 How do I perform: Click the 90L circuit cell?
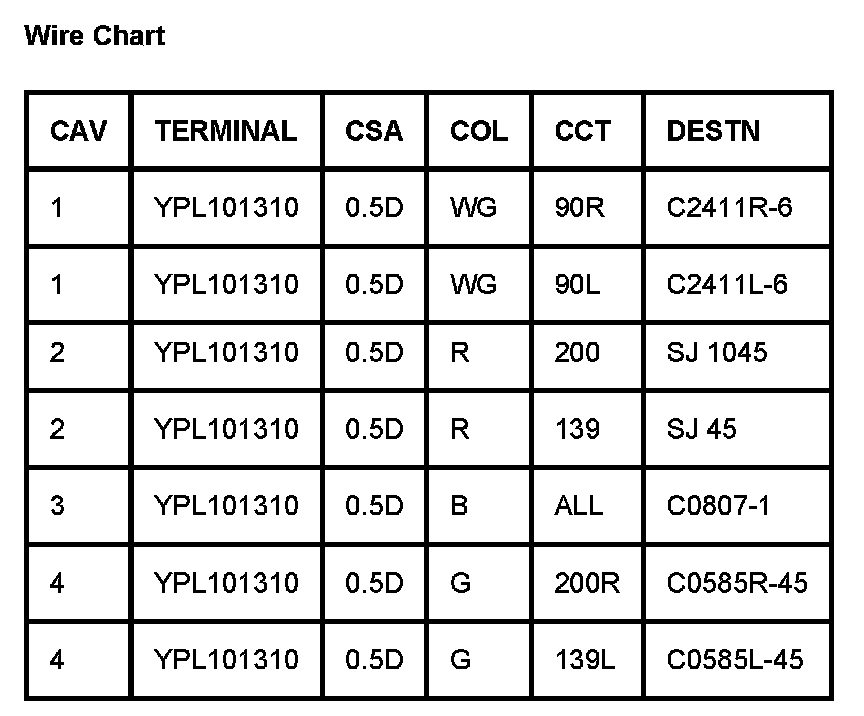coord(578,285)
